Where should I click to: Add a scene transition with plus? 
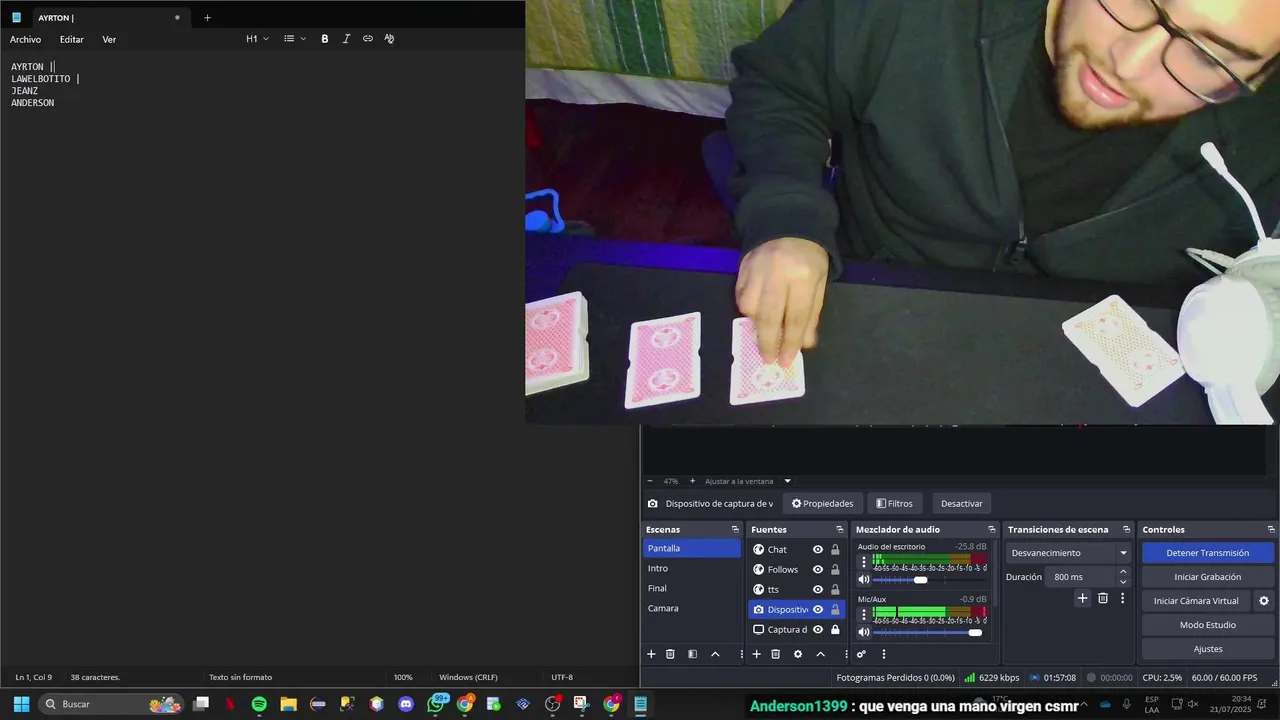click(1082, 598)
